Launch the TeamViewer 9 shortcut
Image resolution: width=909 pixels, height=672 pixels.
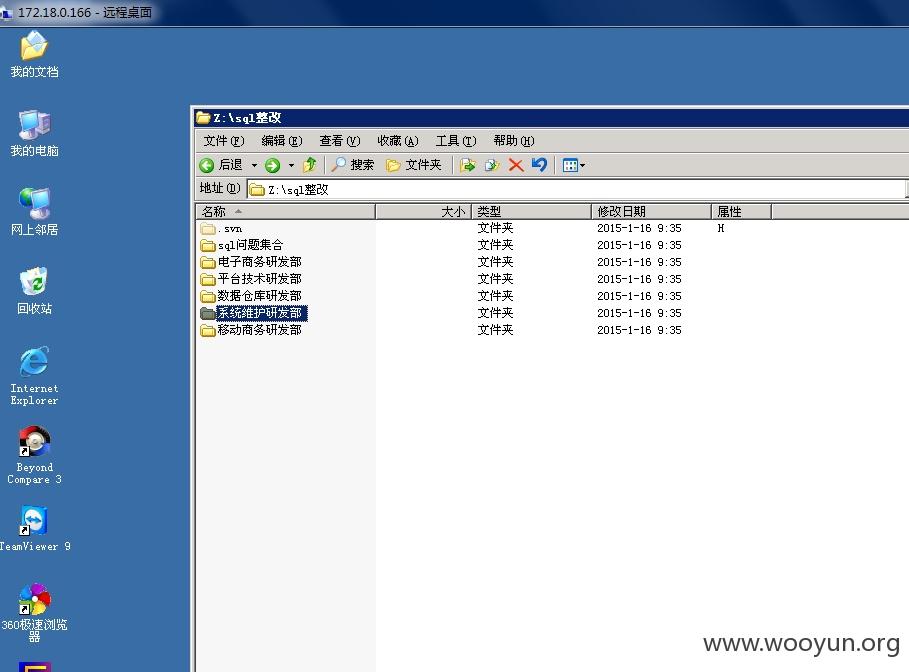pos(34,528)
